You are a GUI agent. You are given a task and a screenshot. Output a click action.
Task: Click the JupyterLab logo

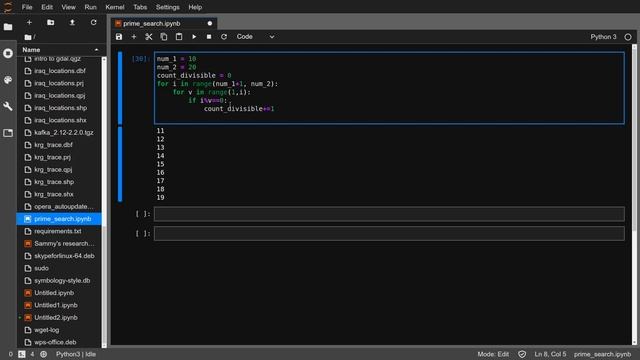pos(8,7)
